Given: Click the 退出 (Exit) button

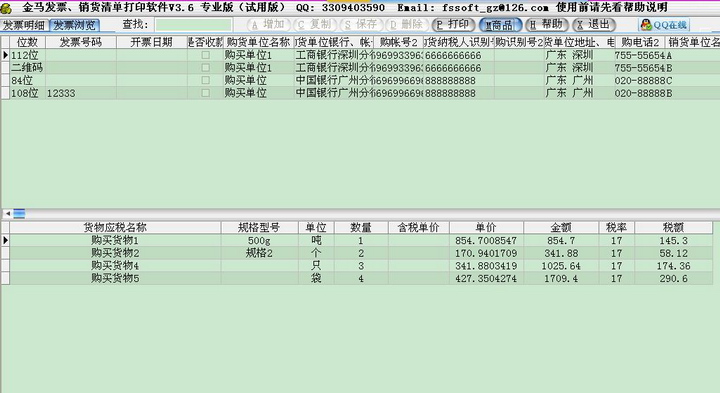Looking at the screenshot, I should (x=594, y=25).
